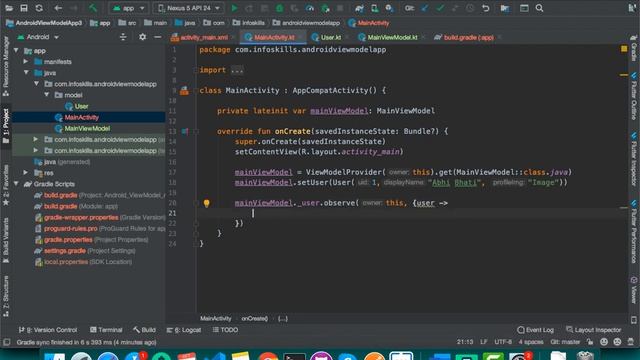Open proguard-rules.pro in Gradle Scripts
The image size is (640, 360).
71,229
